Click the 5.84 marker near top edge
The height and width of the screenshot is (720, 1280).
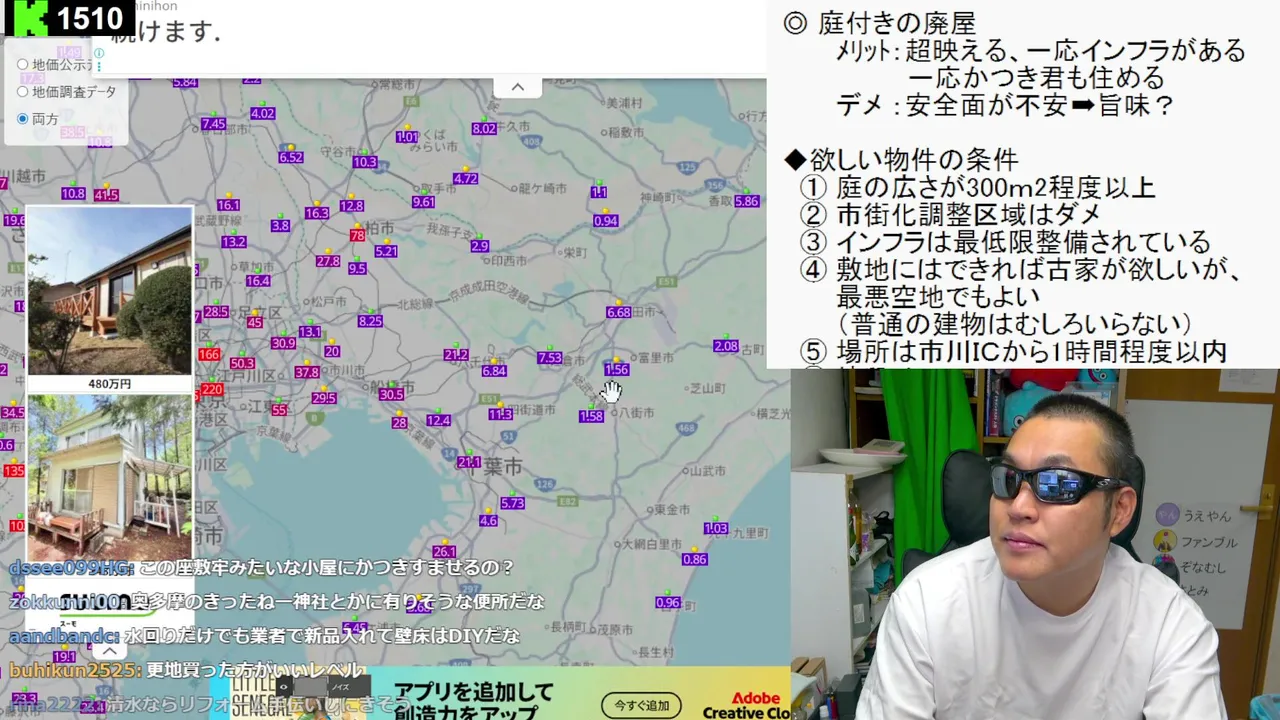(x=184, y=83)
